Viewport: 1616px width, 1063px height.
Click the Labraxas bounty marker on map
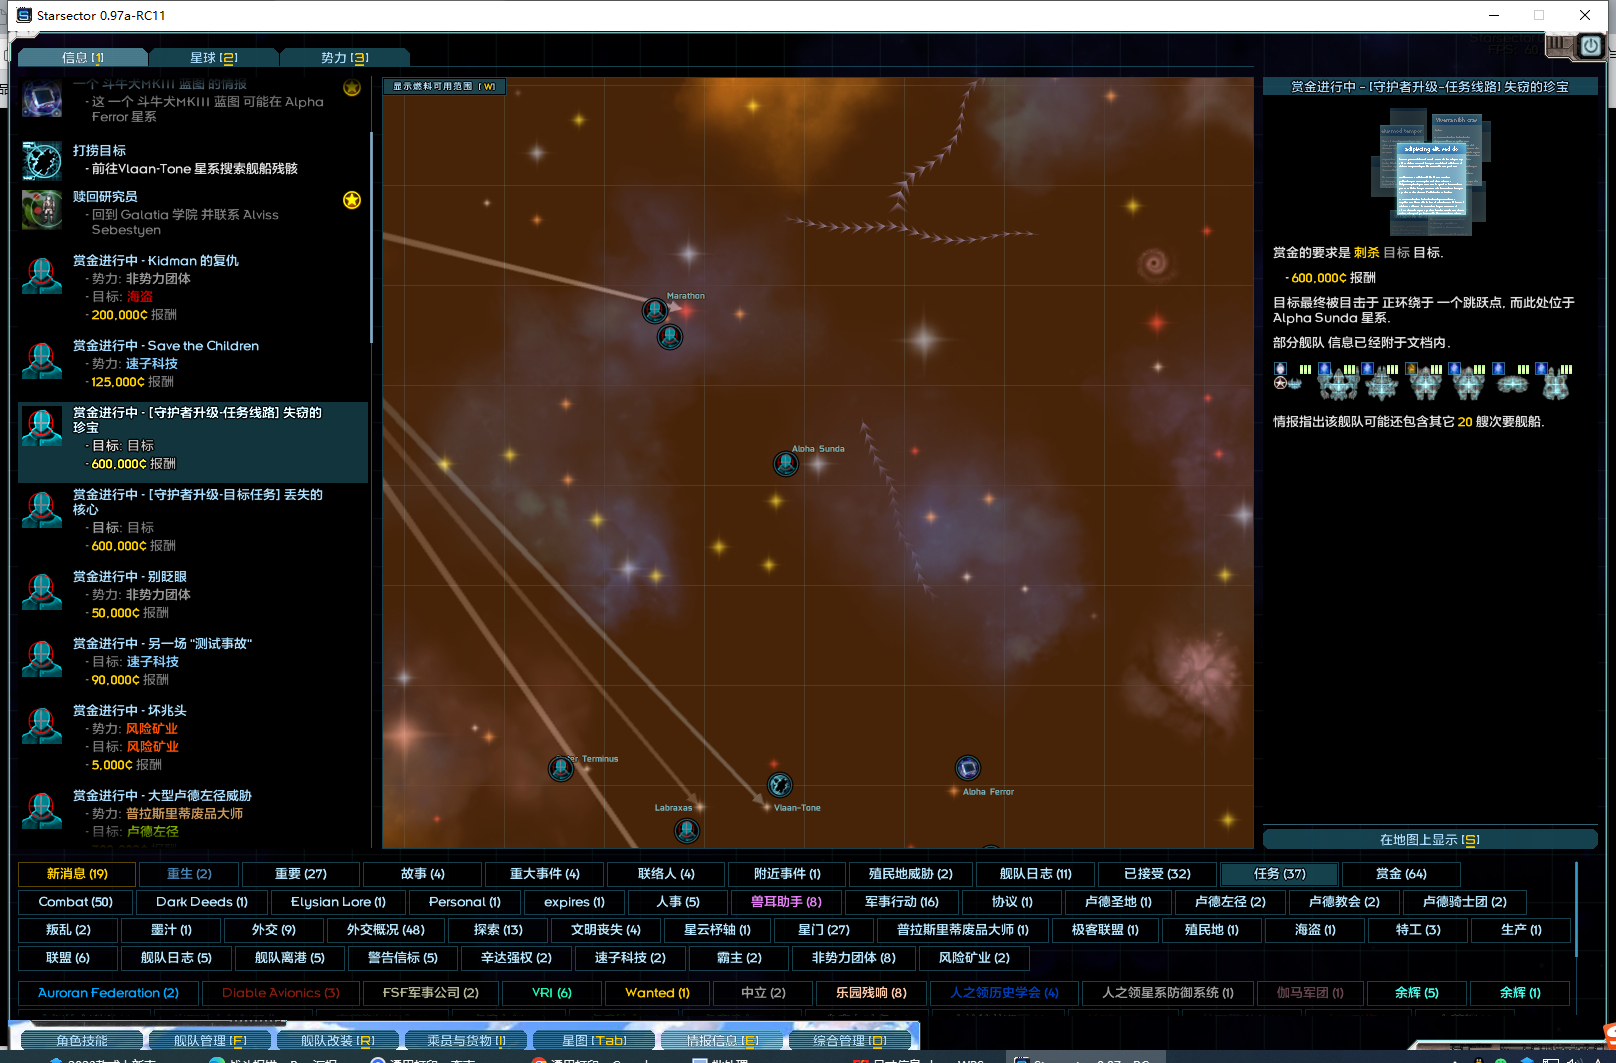(x=686, y=830)
